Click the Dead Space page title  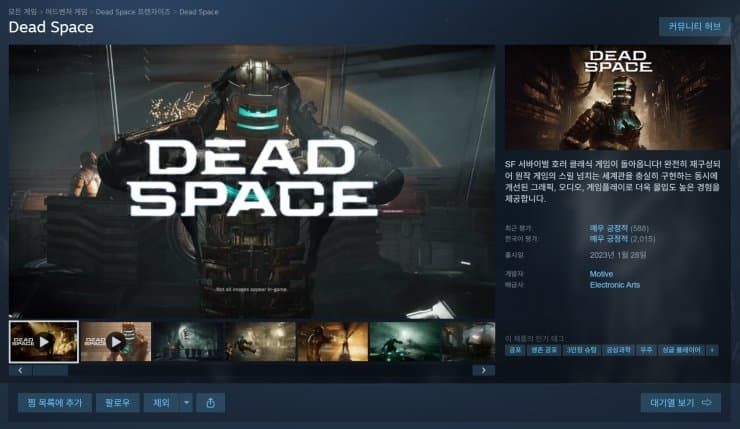pos(51,27)
